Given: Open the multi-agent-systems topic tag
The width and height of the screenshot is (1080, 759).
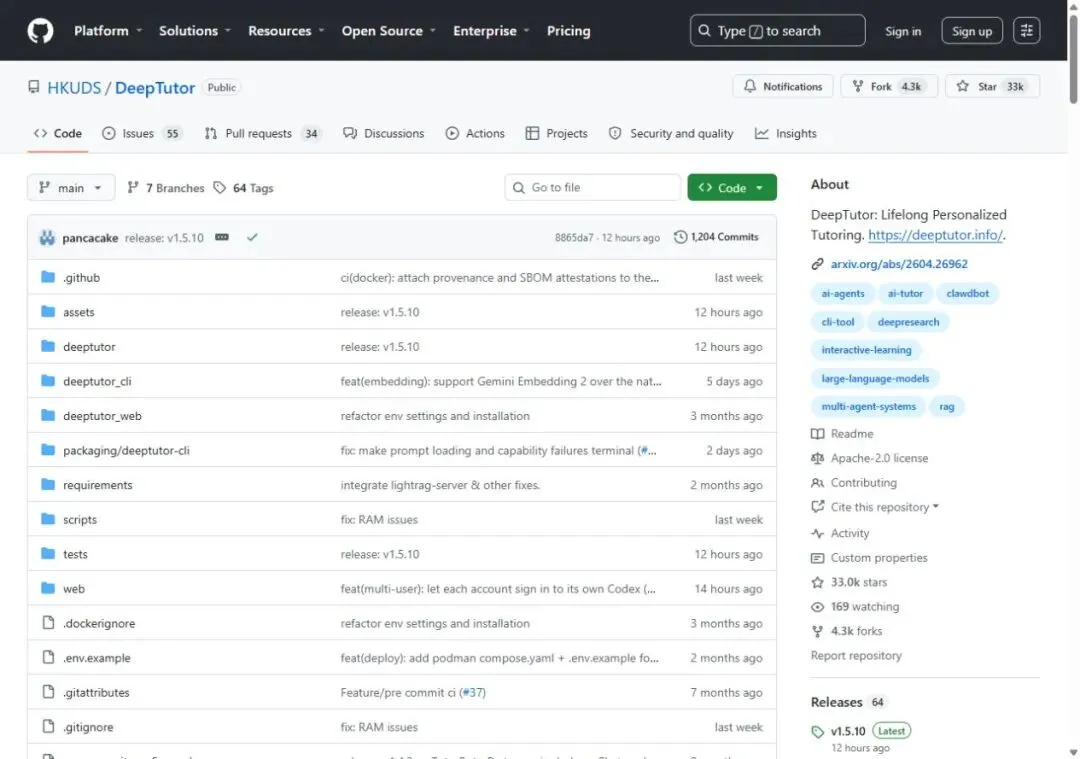Looking at the screenshot, I should [x=868, y=406].
